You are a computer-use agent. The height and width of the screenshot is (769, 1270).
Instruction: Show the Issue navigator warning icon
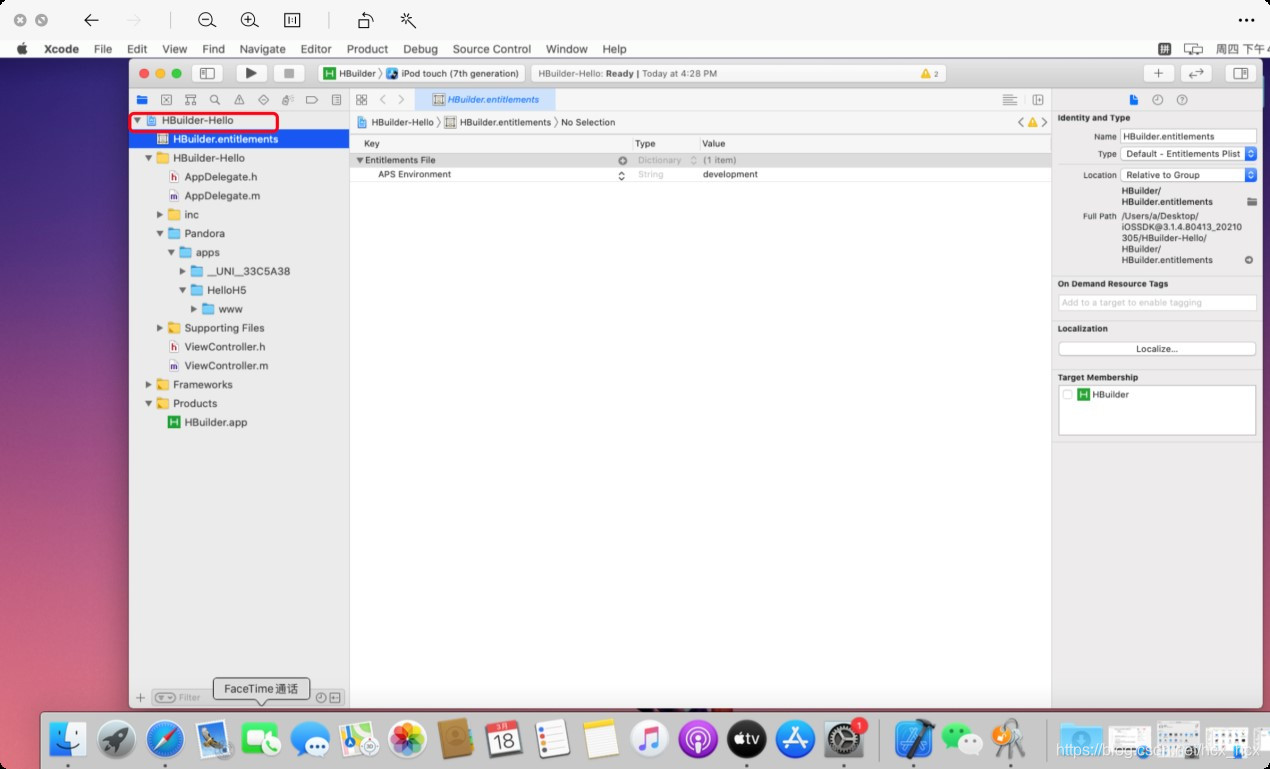(x=239, y=100)
